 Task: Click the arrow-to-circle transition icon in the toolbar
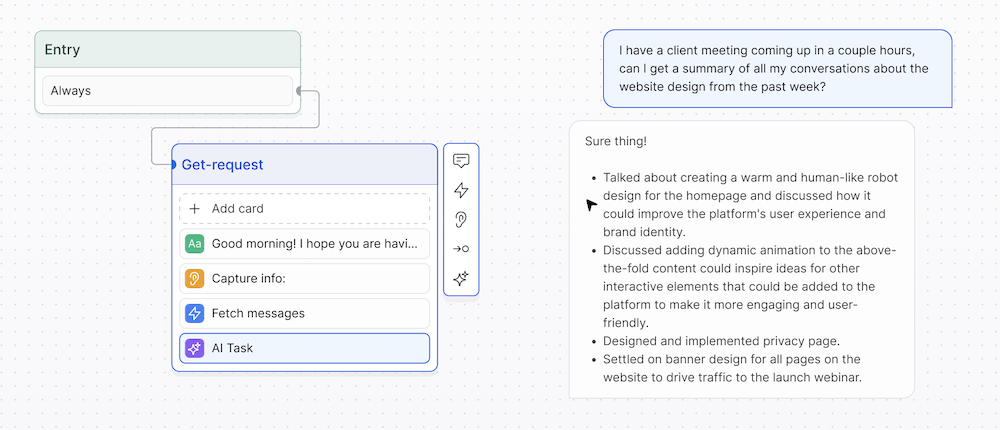point(461,249)
